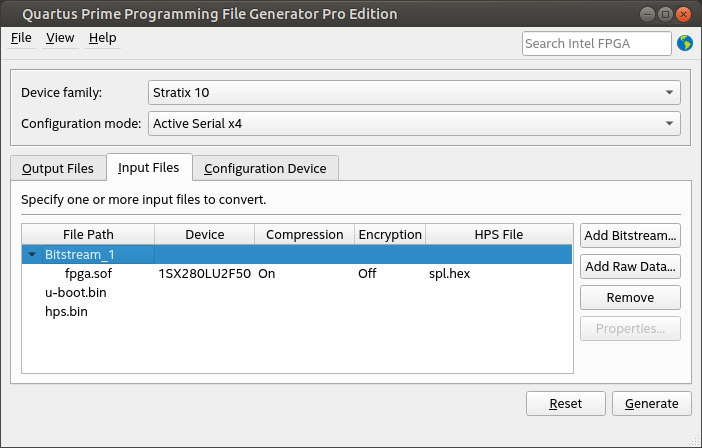The height and width of the screenshot is (448, 702).
Task: Click the Add Bitstream button
Action: coord(630,236)
